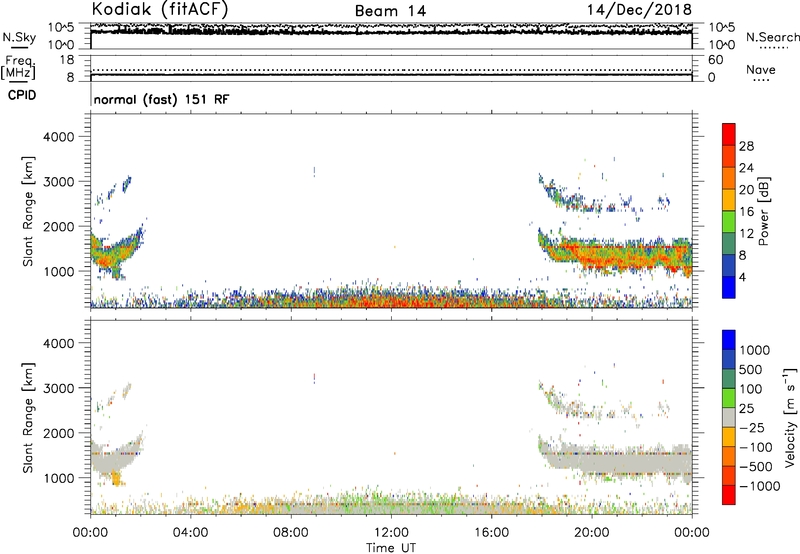The image size is (800, 554).
Task: Select the text 'normal (fast) 151 RF'
Action: coord(161,99)
